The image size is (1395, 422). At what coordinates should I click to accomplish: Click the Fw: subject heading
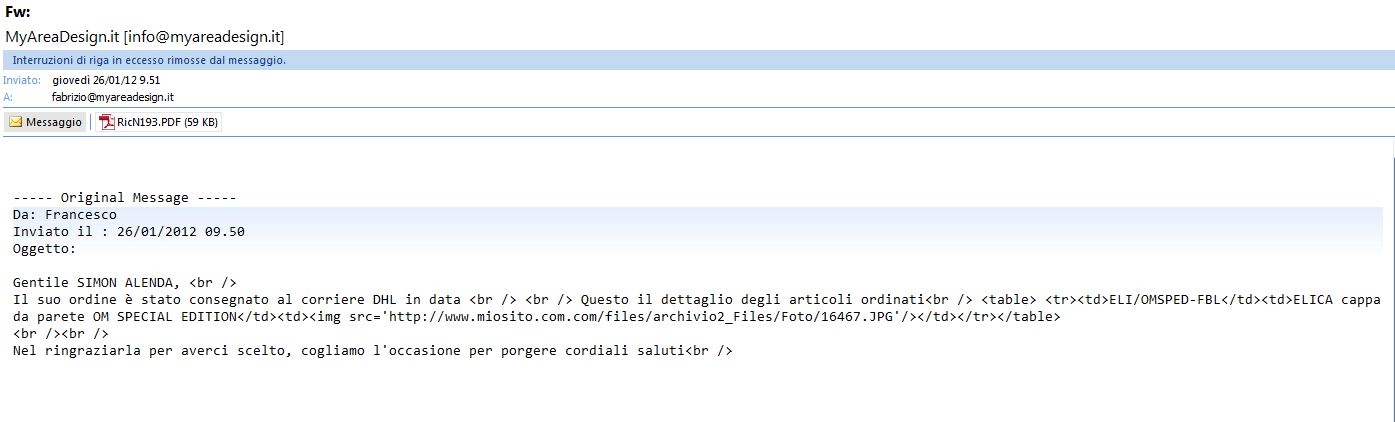[x=17, y=12]
